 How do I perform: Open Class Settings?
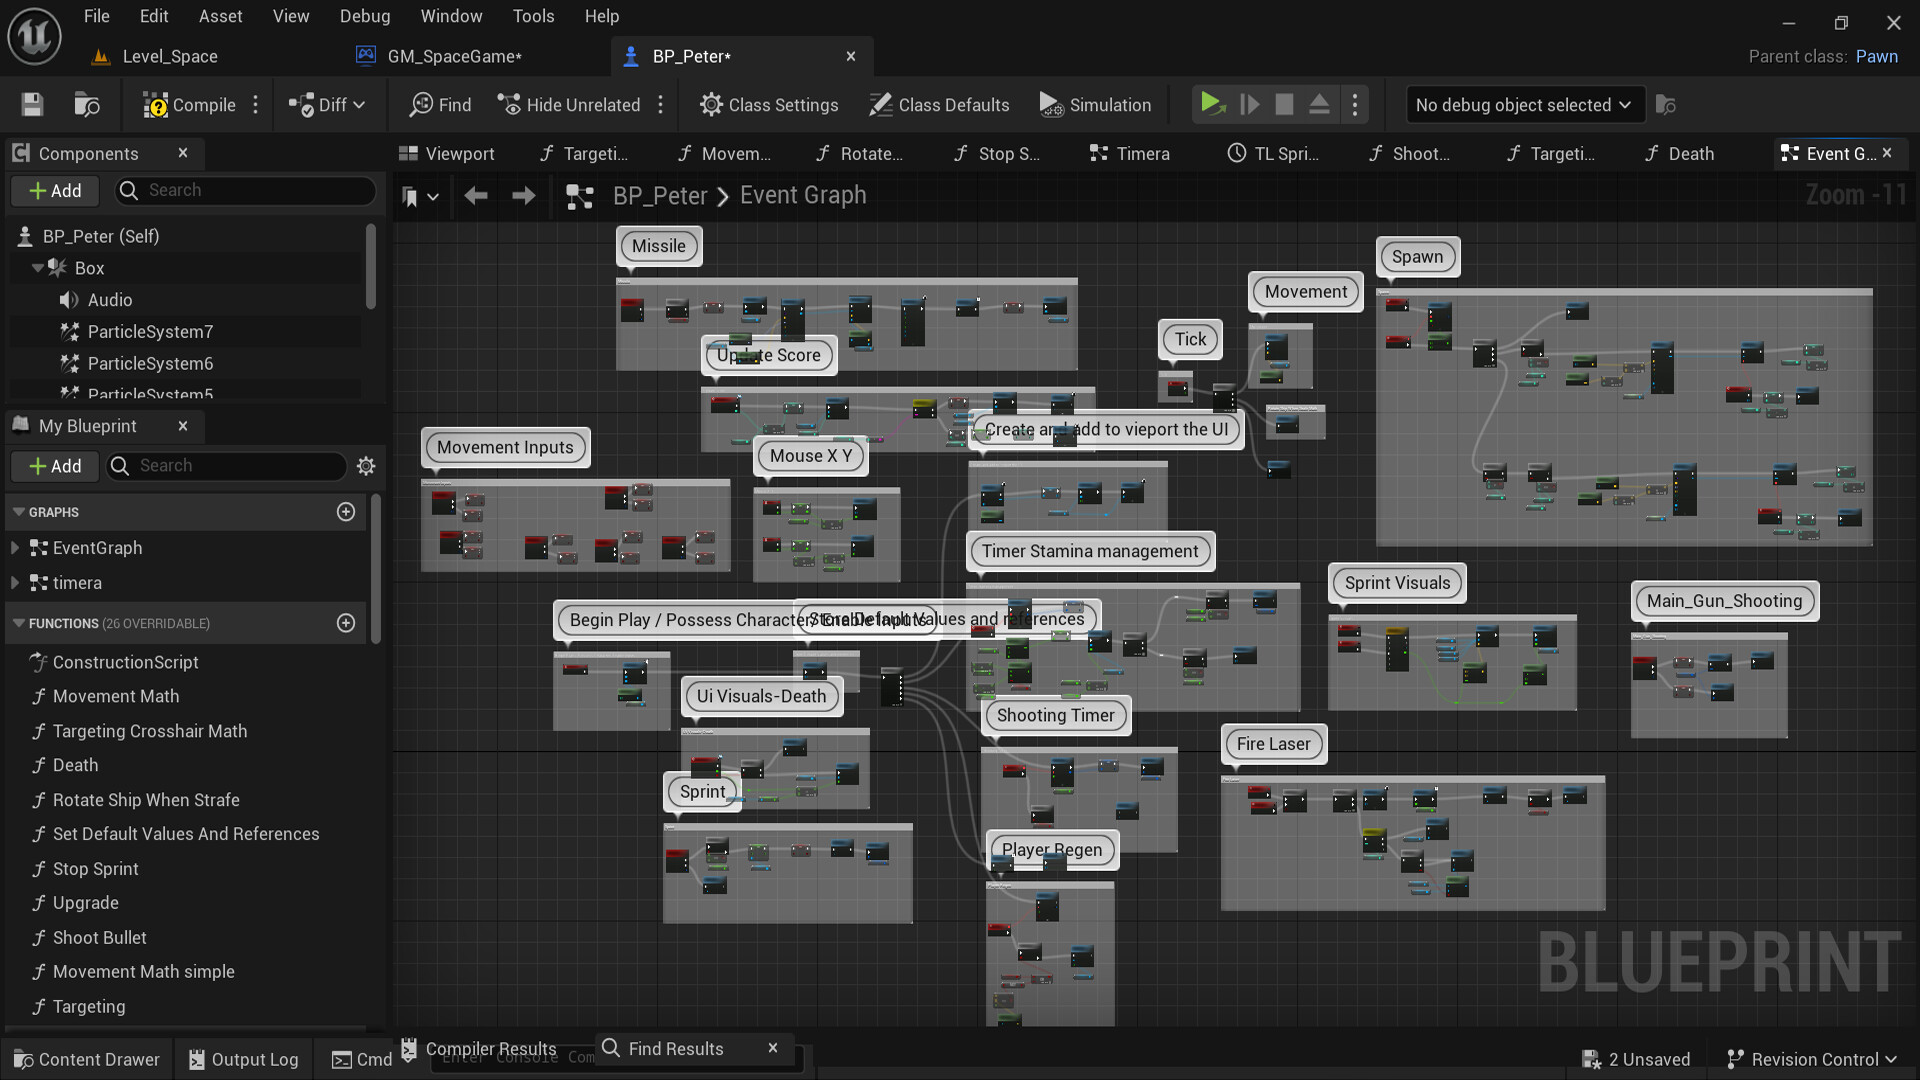click(x=769, y=104)
